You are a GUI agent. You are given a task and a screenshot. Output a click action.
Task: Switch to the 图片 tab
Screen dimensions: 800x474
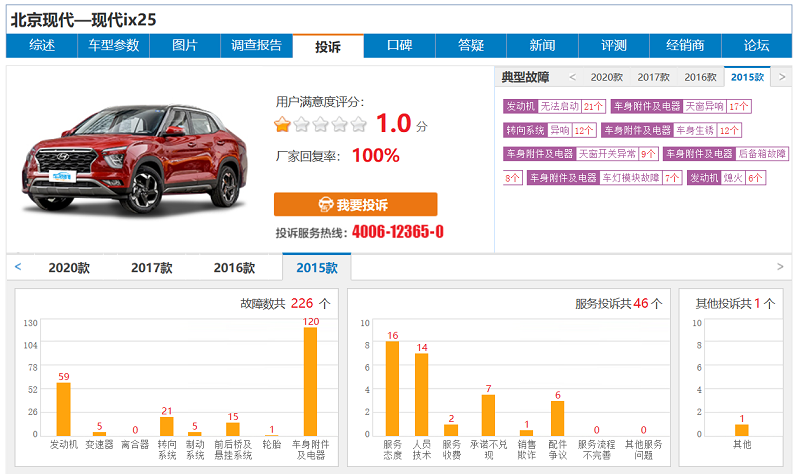pyautogui.click(x=185, y=46)
